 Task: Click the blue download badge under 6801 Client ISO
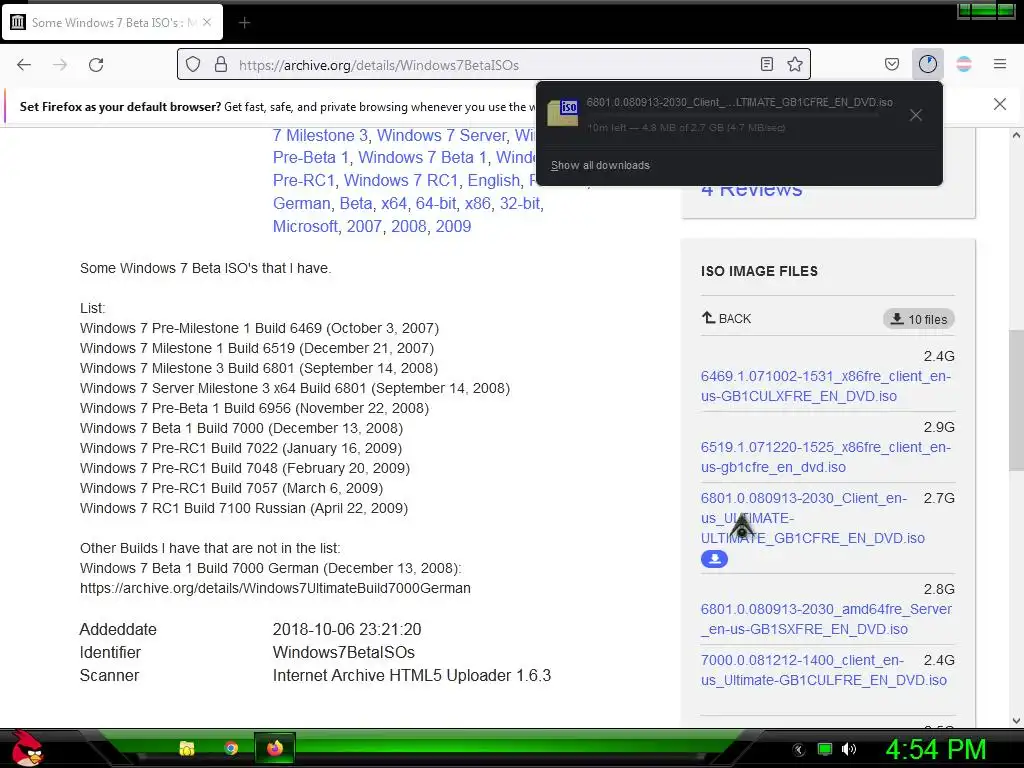714,559
